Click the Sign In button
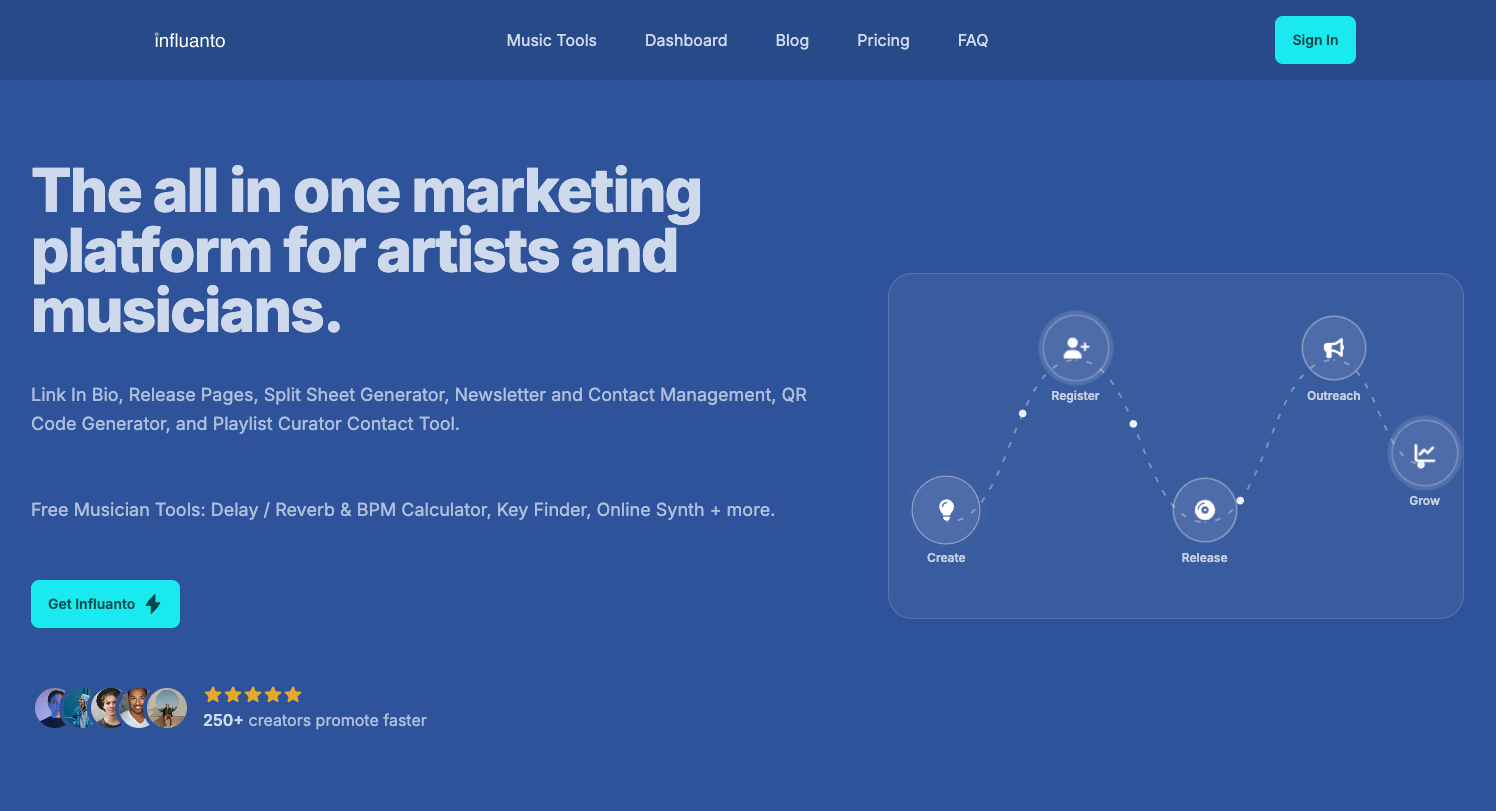The height and width of the screenshot is (811, 1496). (x=1315, y=40)
